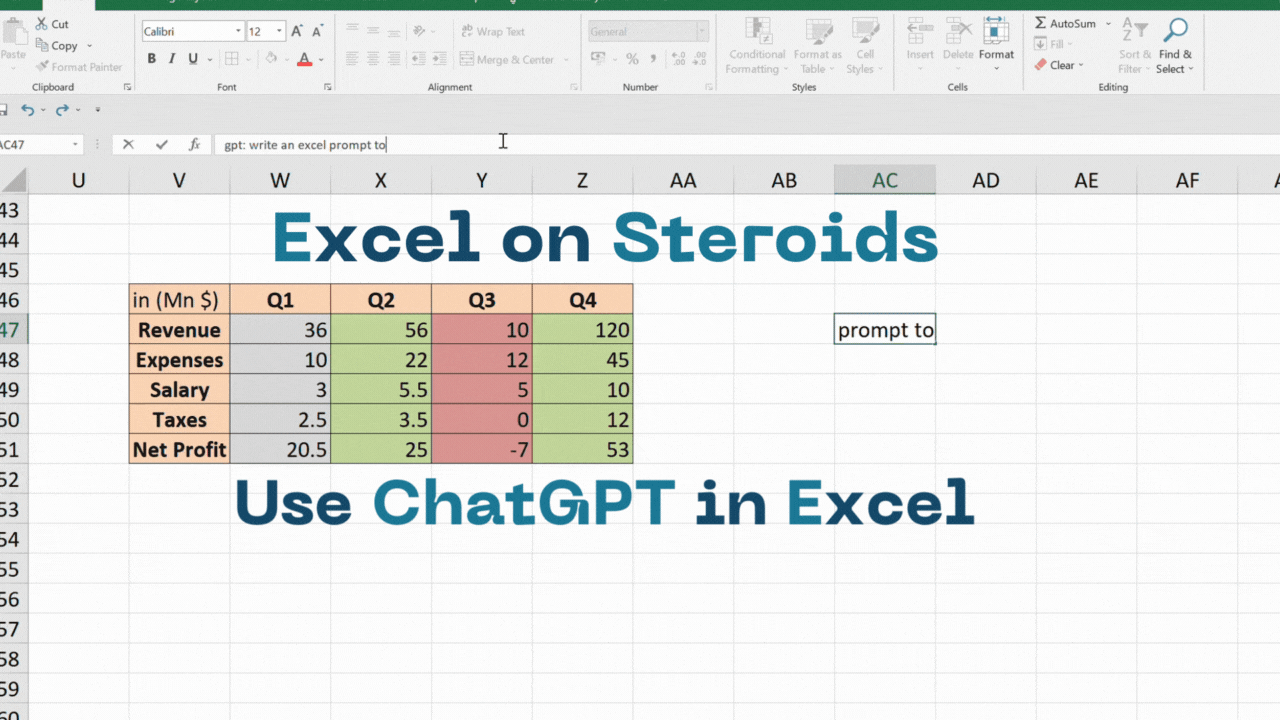Screen dimensions: 1280x720
Task: Toggle Wrap Text
Action: (x=493, y=32)
